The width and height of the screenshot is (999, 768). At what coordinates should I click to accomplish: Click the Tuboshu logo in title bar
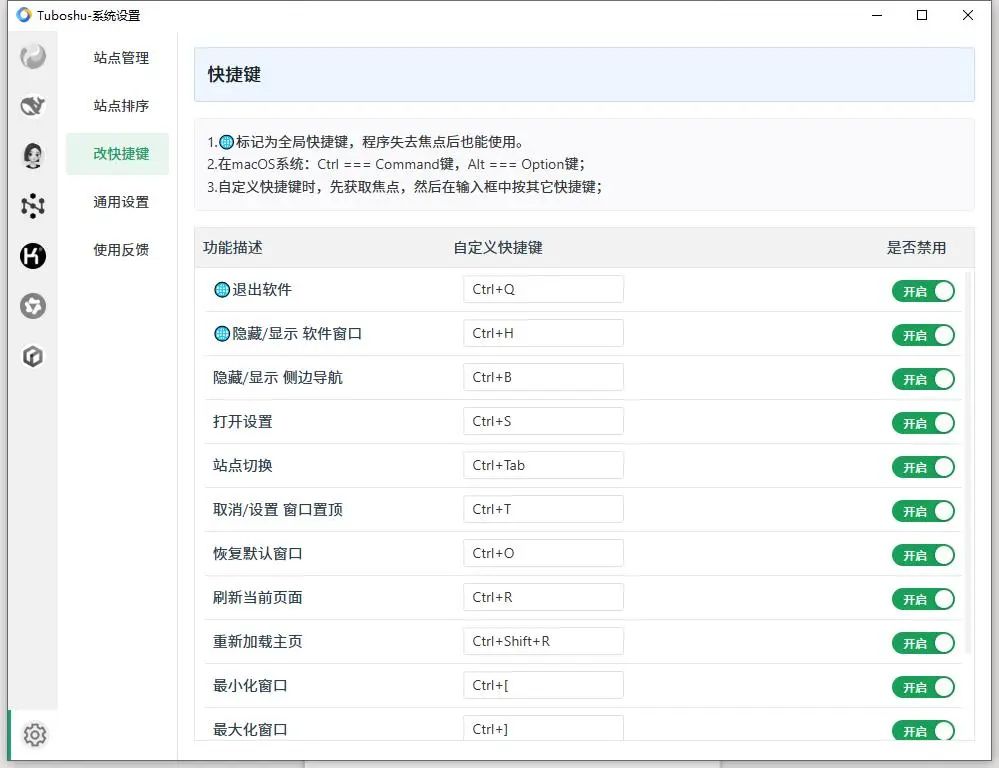click(x=24, y=15)
